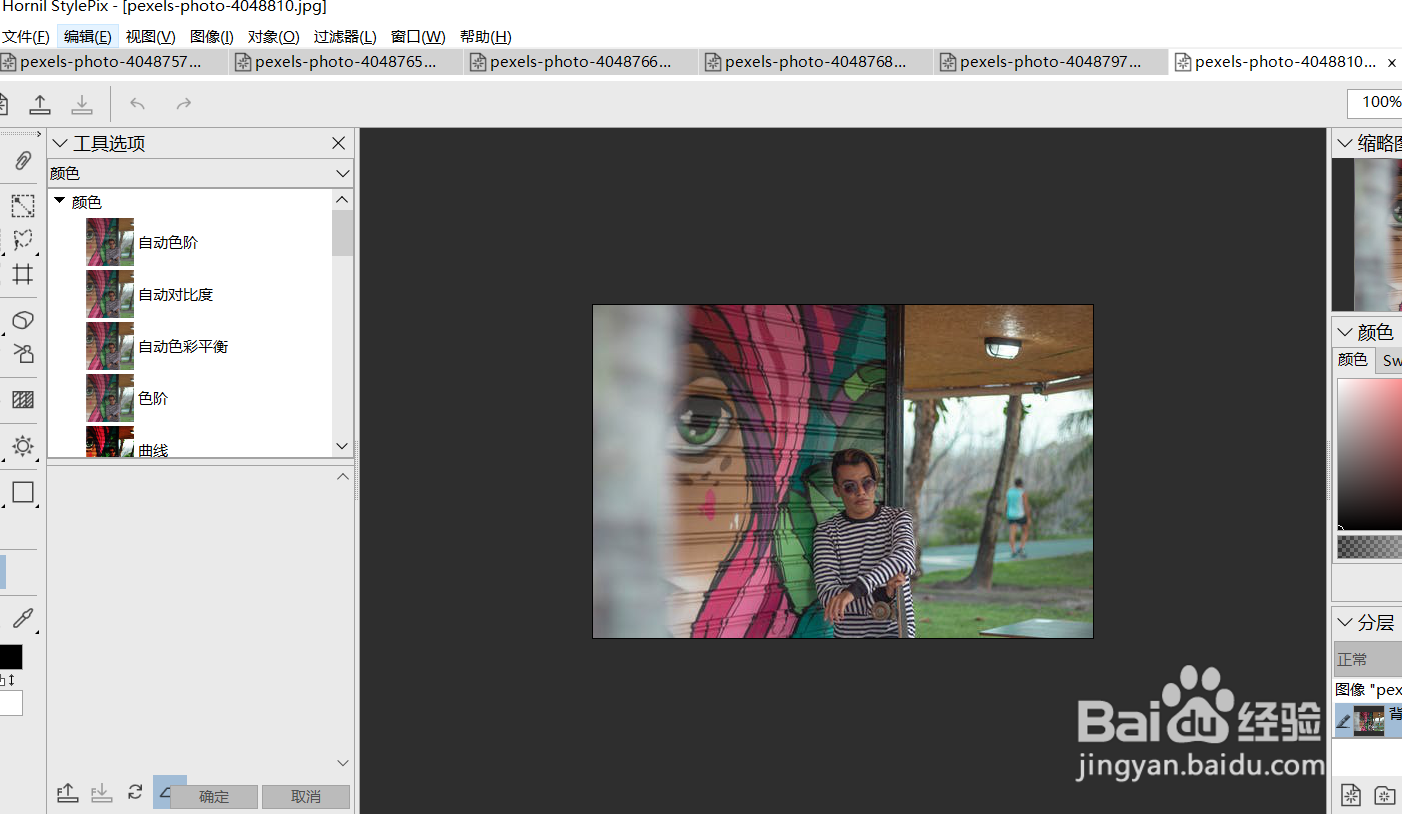Viewport: 1402px width, 814px height.
Task: Click the new layer group folder icon
Action: tap(1384, 795)
